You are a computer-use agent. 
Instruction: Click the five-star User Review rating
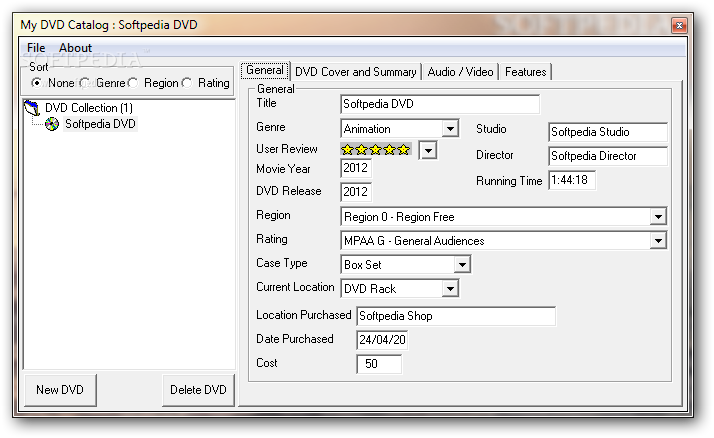coord(376,149)
